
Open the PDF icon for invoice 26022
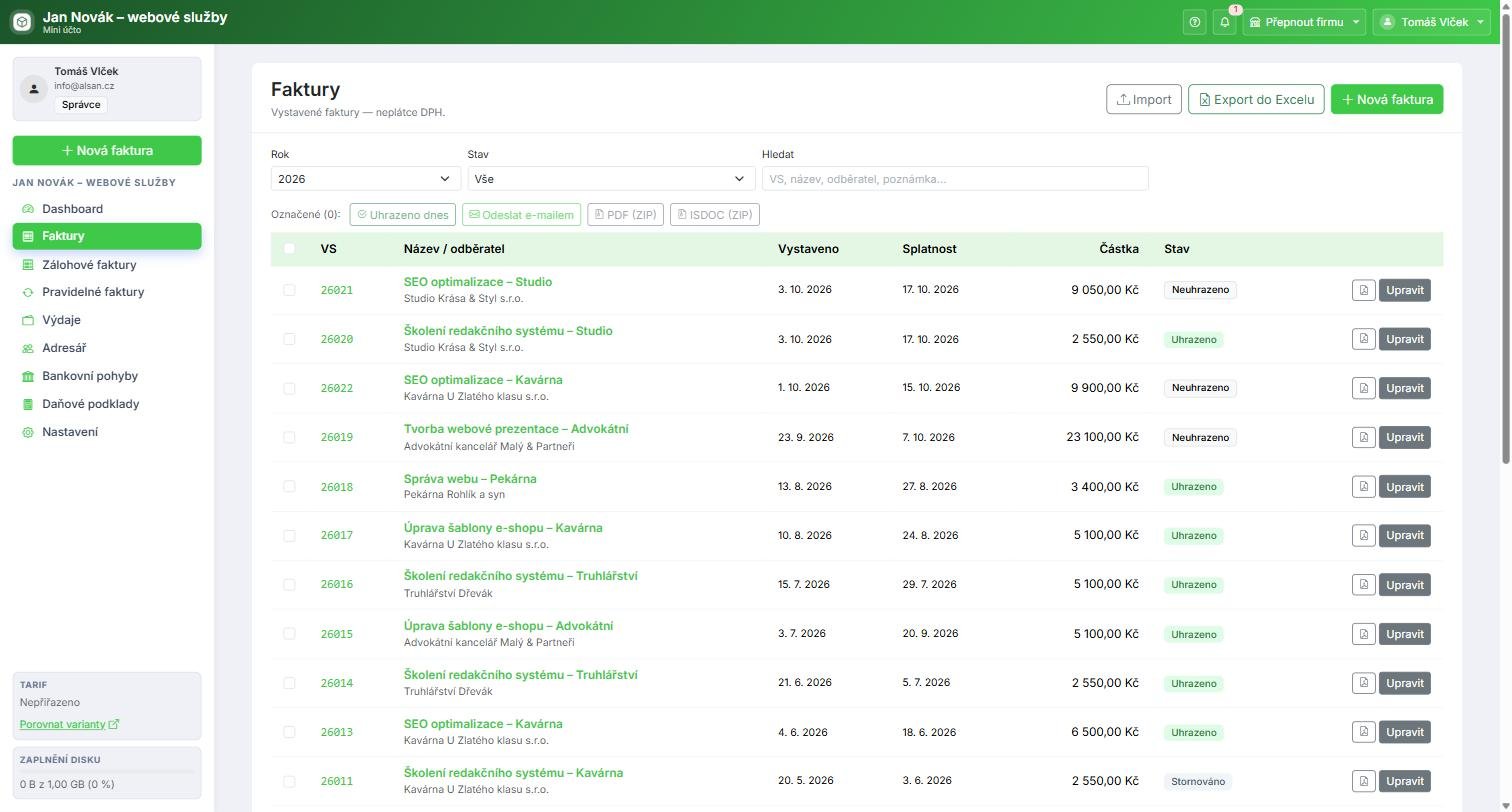(1363, 388)
